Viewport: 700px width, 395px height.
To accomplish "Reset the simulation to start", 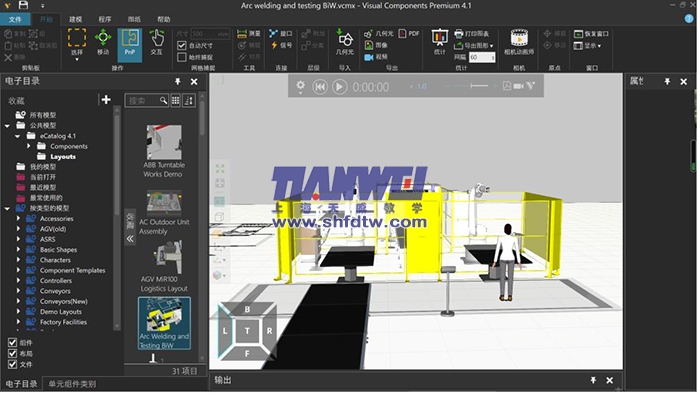I will [x=320, y=87].
